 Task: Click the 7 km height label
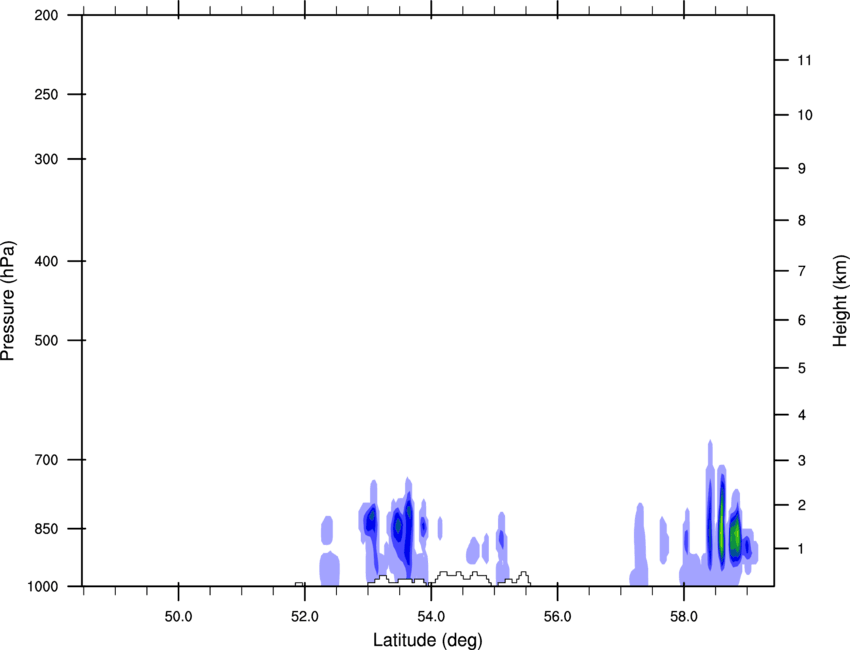[x=802, y=271]
